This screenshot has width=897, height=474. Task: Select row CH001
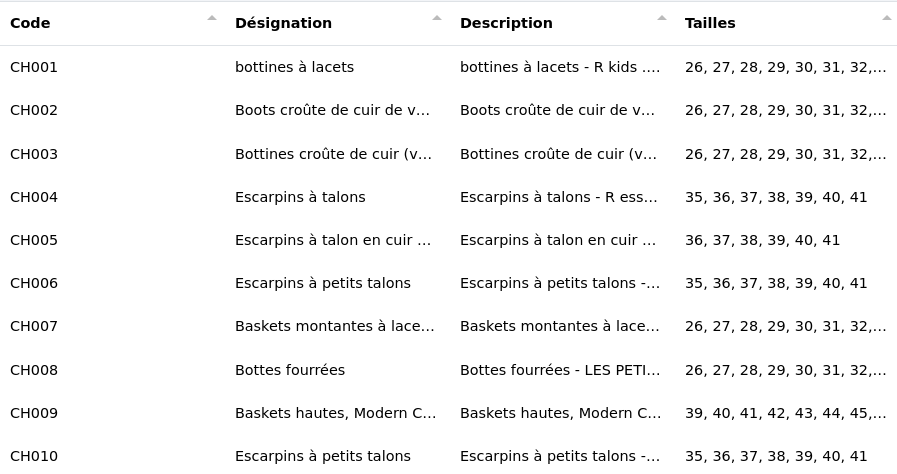point(34,67)
